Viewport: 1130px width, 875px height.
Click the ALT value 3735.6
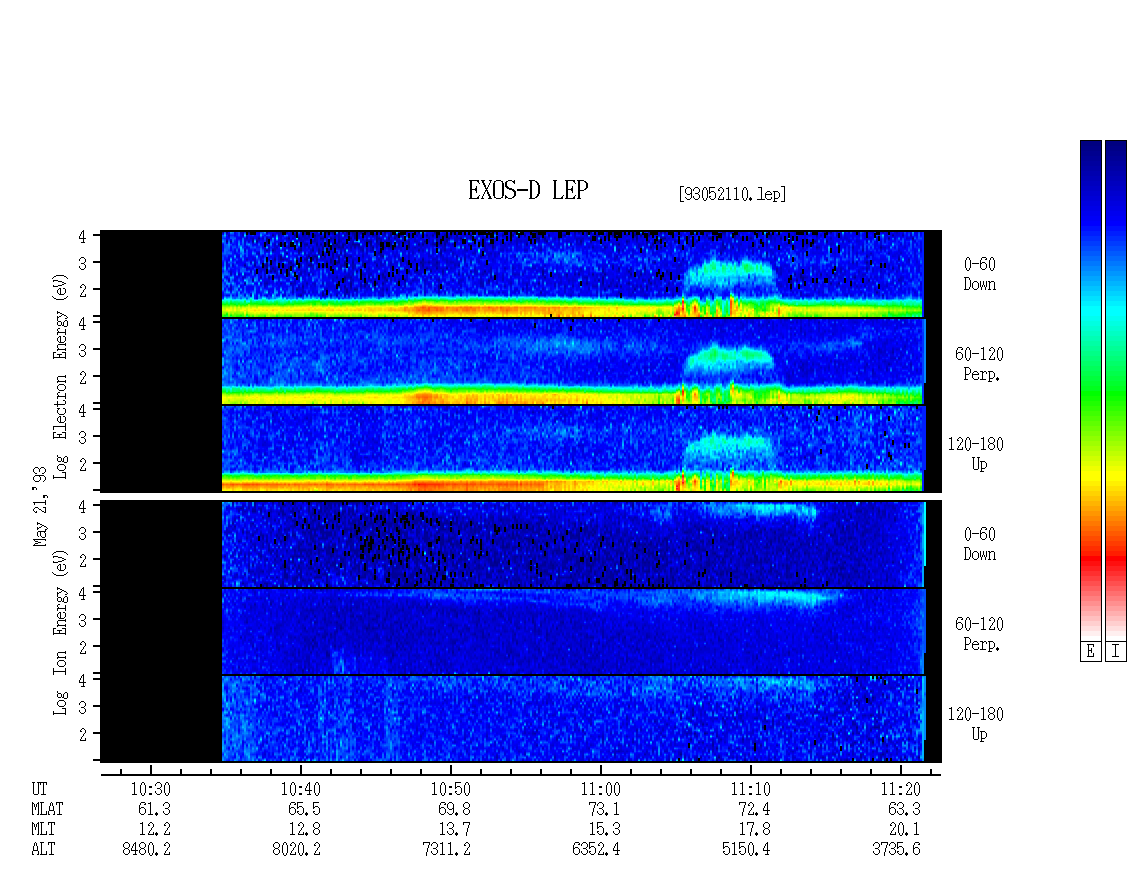click(896, 849)
